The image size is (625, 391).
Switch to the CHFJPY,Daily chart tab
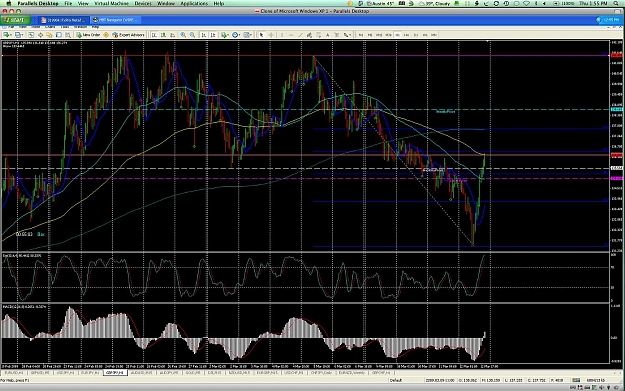[321, 373]
